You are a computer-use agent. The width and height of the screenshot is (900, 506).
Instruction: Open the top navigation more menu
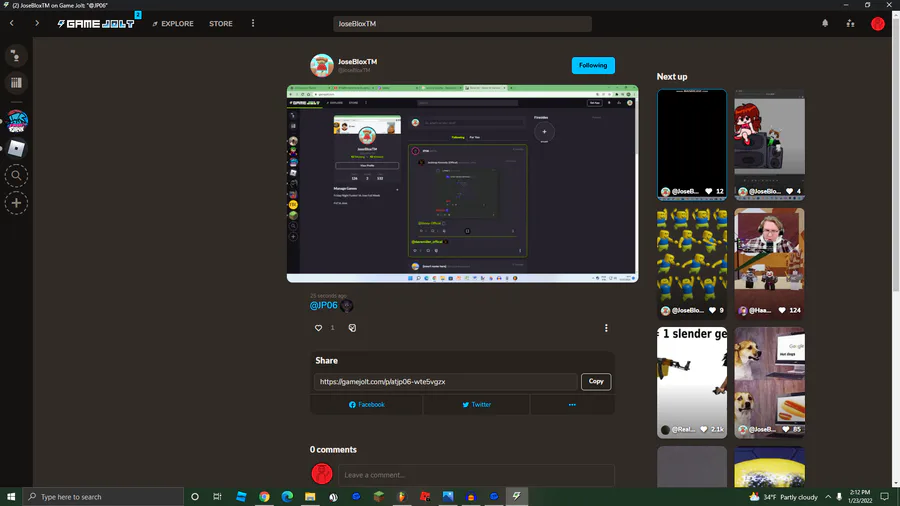point(253,24)
